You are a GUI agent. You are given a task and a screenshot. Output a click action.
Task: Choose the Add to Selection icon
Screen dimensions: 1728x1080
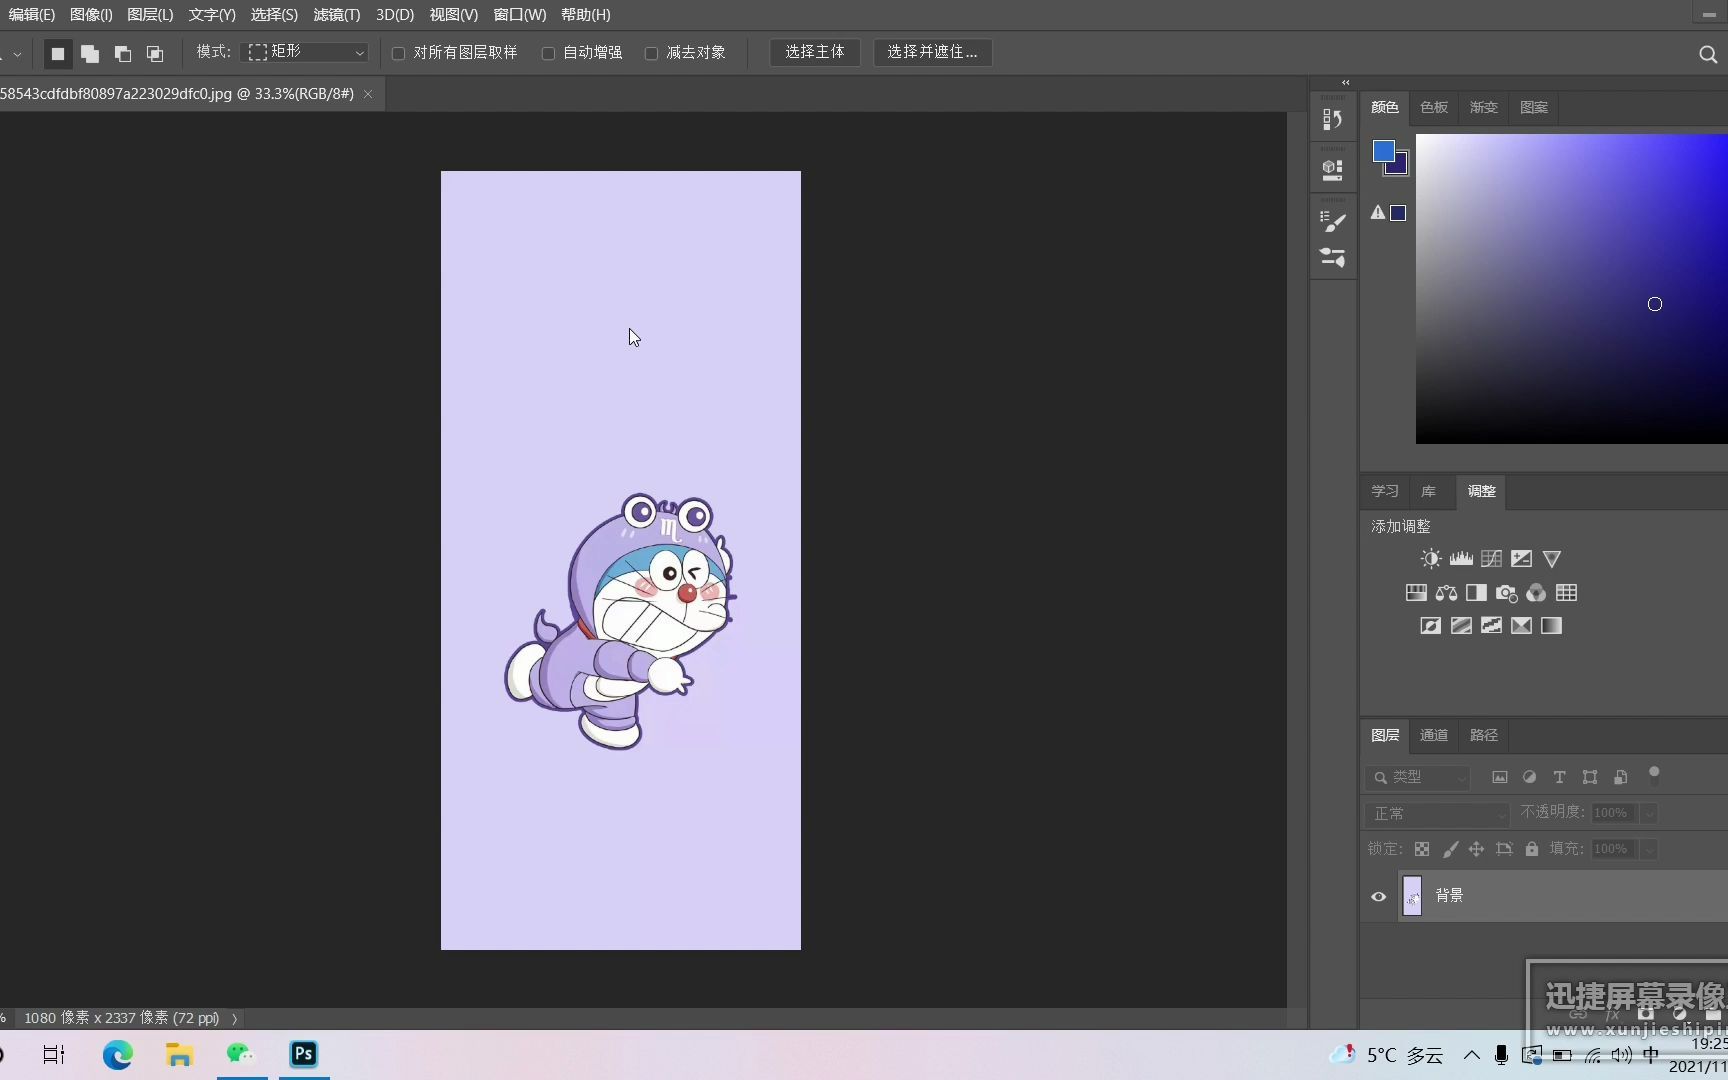[x=90, y=53]
